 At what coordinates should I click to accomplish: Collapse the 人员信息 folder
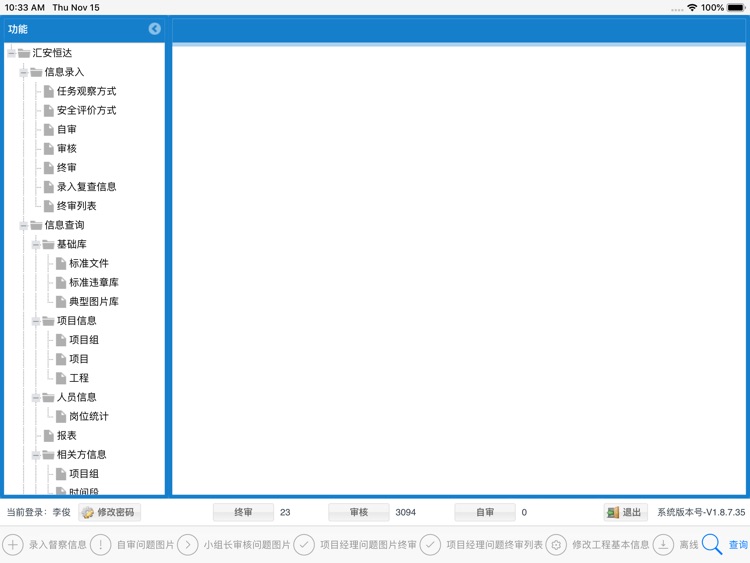(x=36, y=397)
